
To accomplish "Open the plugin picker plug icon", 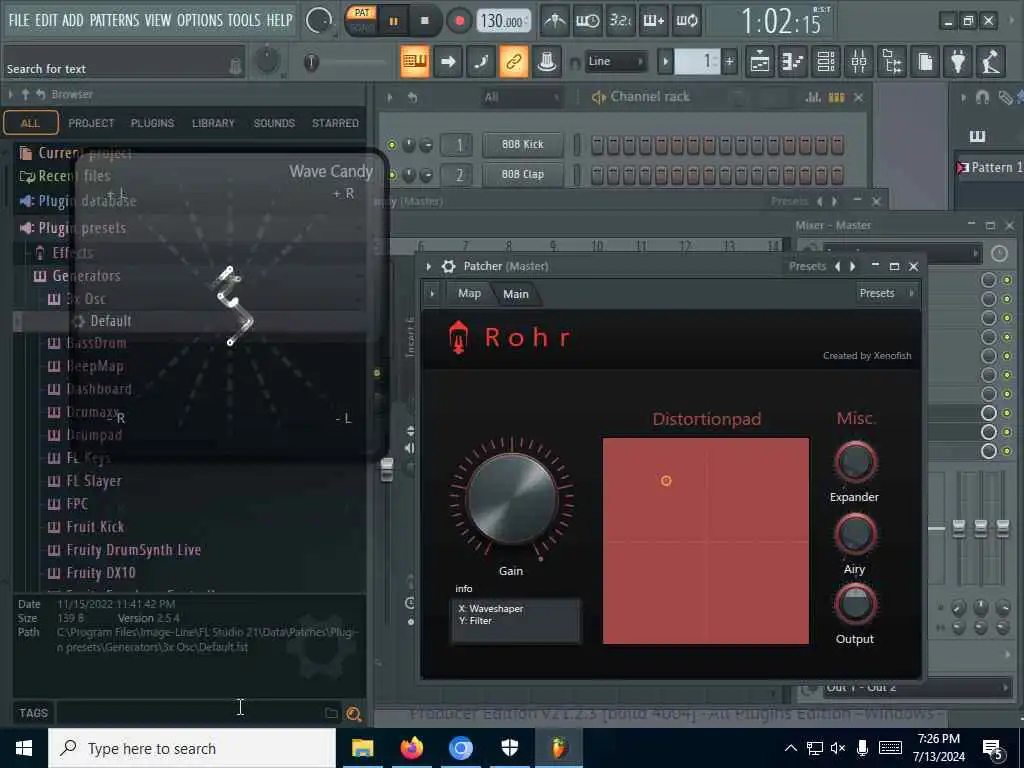I will [x=958, y=62].
